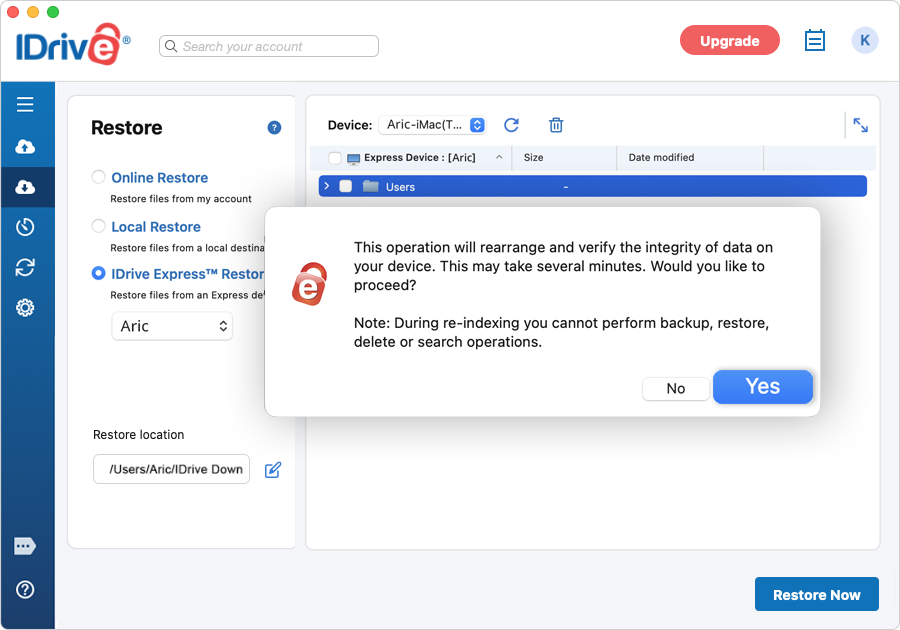Click the trash delete icon
This screenshot has height=630, width=900.
pyautogui.click(x=556, y=125)
